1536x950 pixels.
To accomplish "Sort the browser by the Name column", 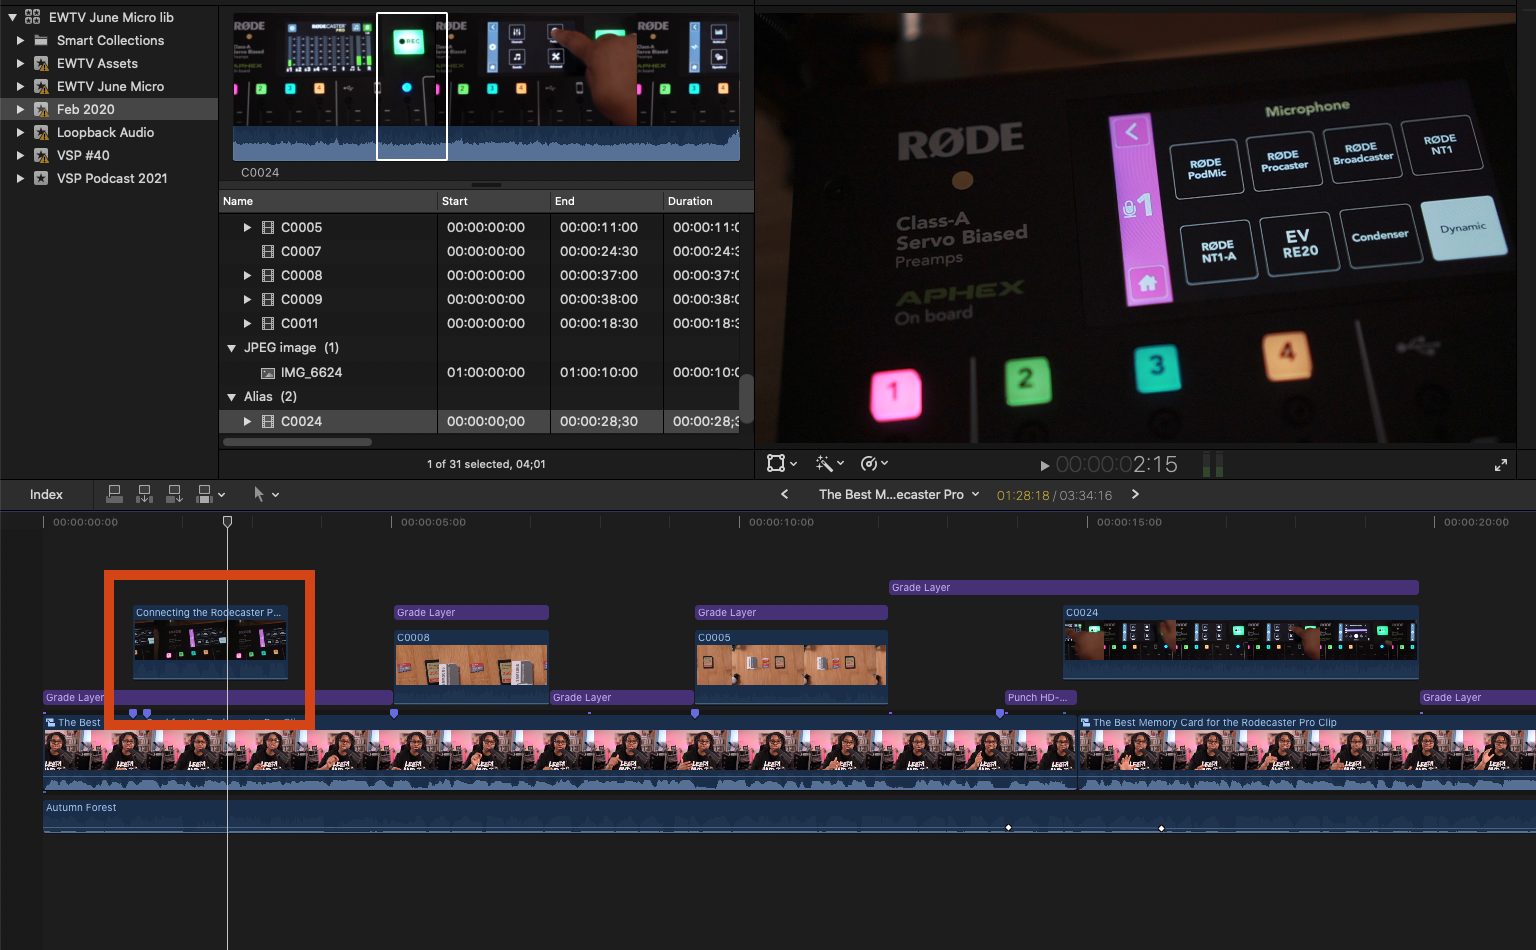I will [x=328, y=201].
